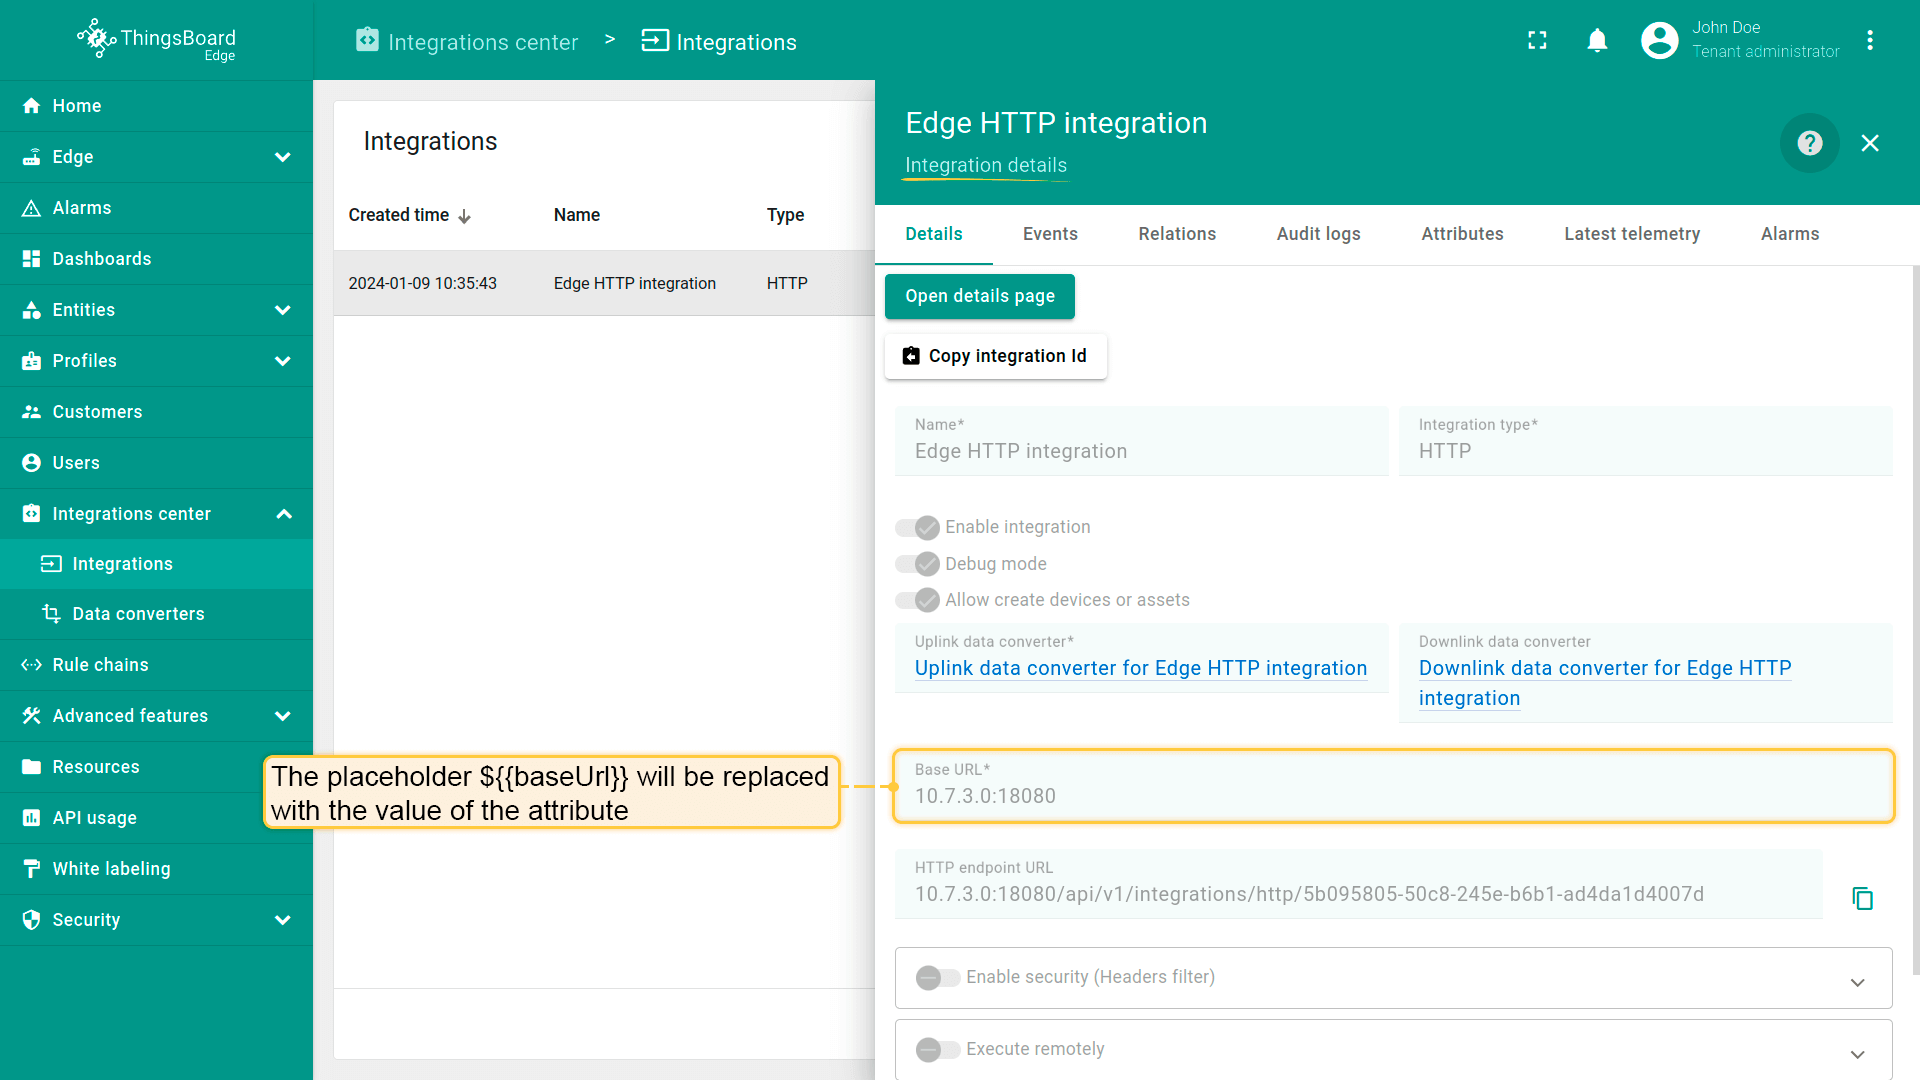Image resolution: width=1920 pixels, height=1080 pixels.
Task: Expand the Edge sidebar menu
Action: pos(283,157)
